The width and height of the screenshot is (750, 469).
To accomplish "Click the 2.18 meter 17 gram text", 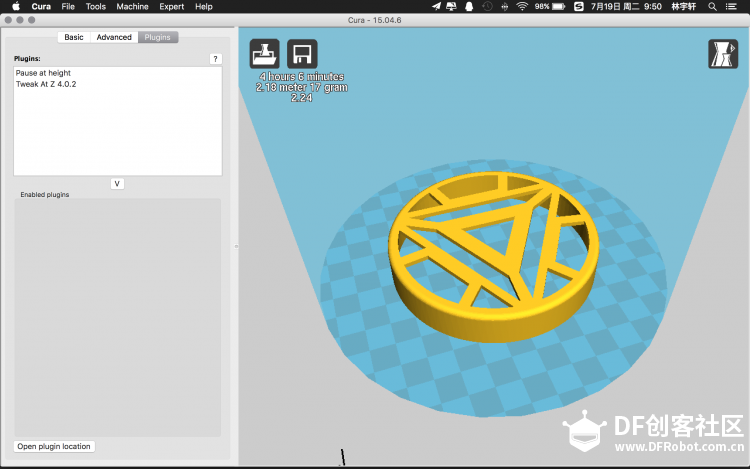I will [301, 87].
